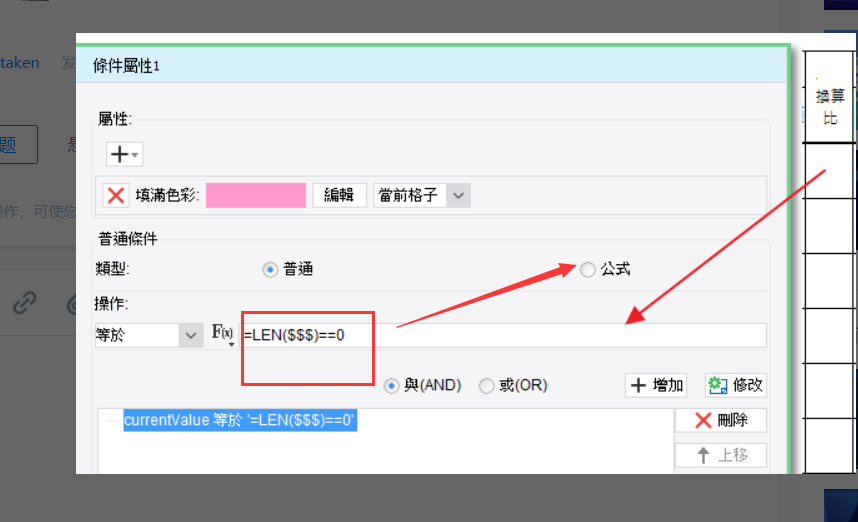The image size is (858, 522).
Task: Click the 上移 move-up button
Action: (721, 455)
